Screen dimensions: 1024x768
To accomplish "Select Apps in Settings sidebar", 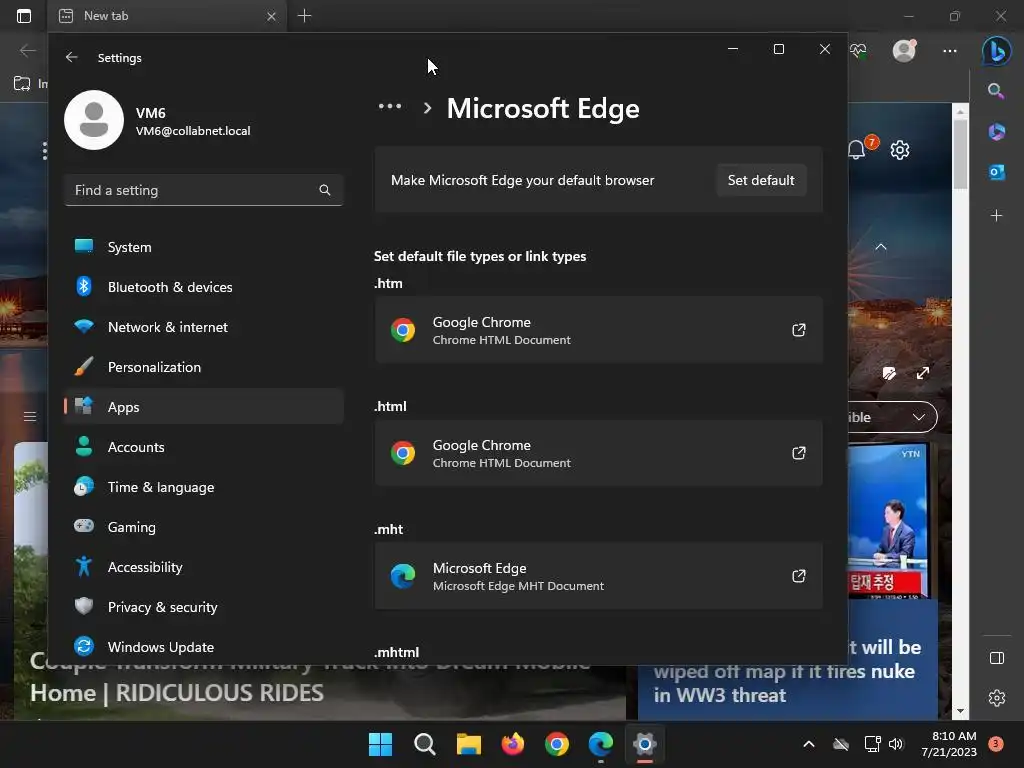I will [204, 407].
